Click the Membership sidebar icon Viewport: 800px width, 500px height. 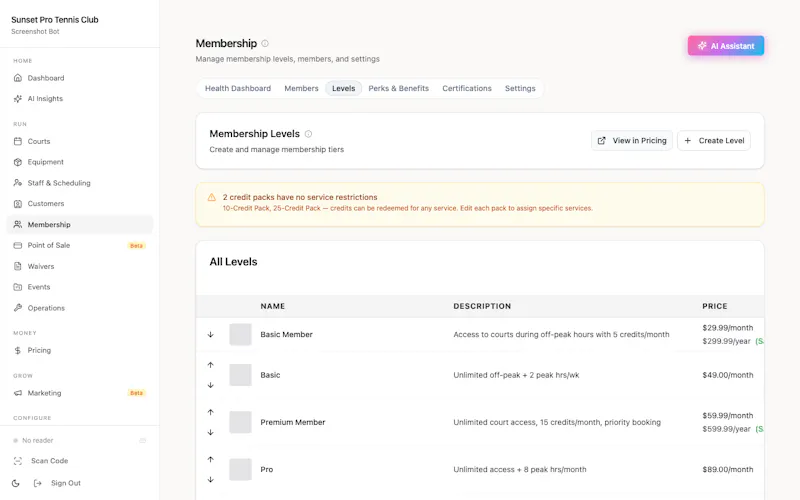(18, 224)
